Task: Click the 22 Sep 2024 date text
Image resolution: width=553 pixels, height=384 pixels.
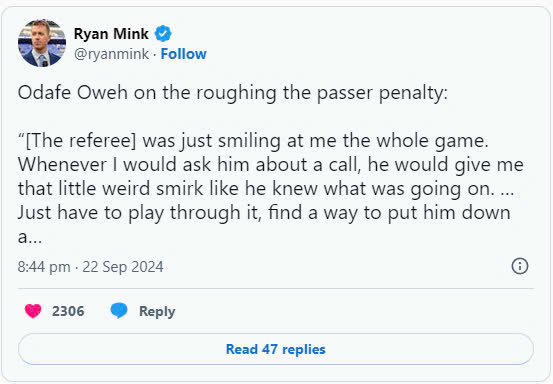Action: click(123, 267)
